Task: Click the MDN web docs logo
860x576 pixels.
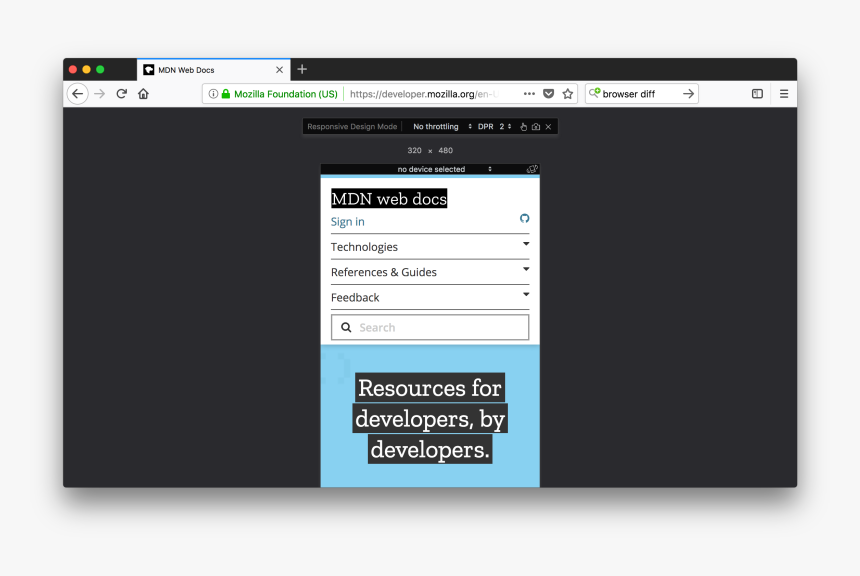Action: [x=389, y=199]
